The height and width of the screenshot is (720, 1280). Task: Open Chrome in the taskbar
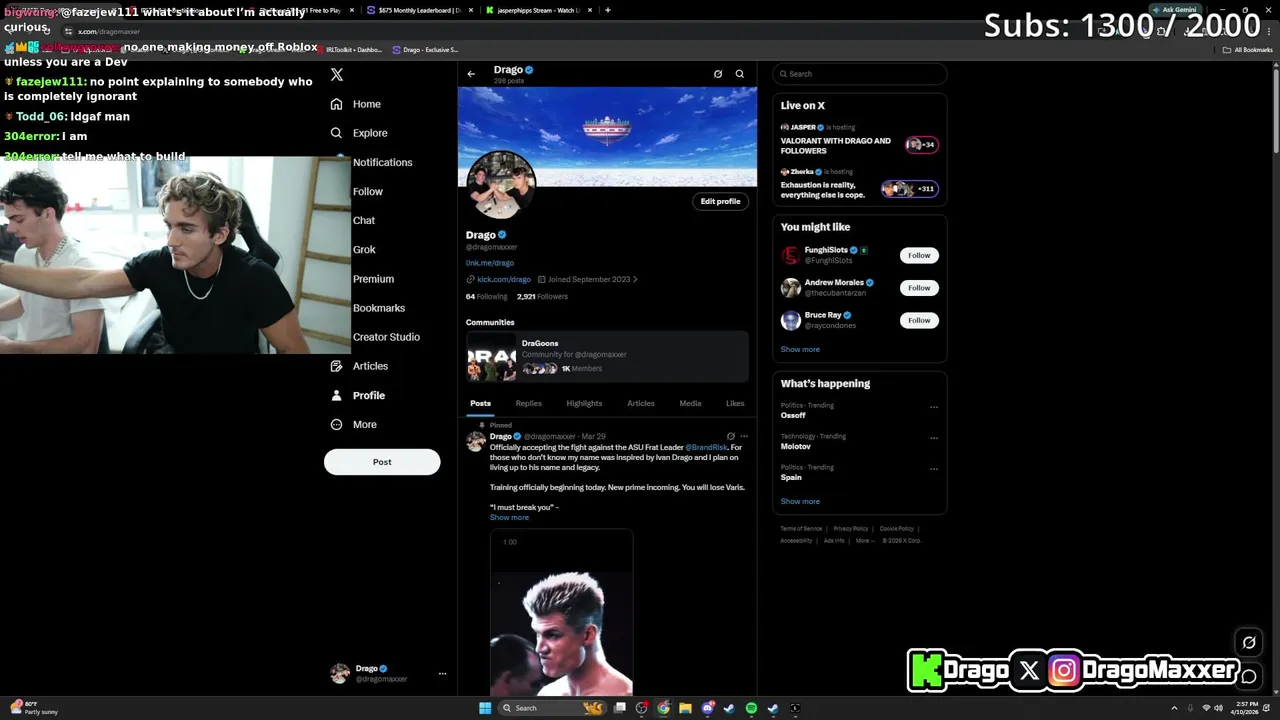(663, 708)
